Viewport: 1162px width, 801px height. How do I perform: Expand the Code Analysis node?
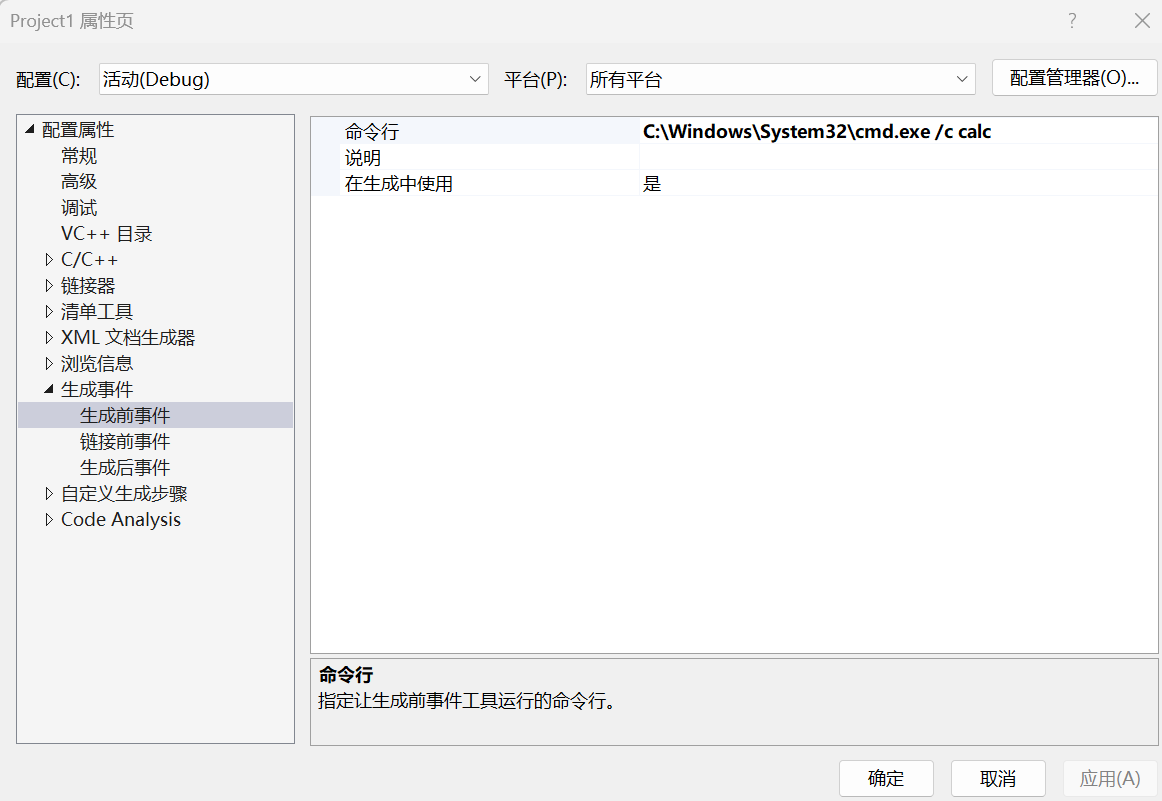coord(49,520)
